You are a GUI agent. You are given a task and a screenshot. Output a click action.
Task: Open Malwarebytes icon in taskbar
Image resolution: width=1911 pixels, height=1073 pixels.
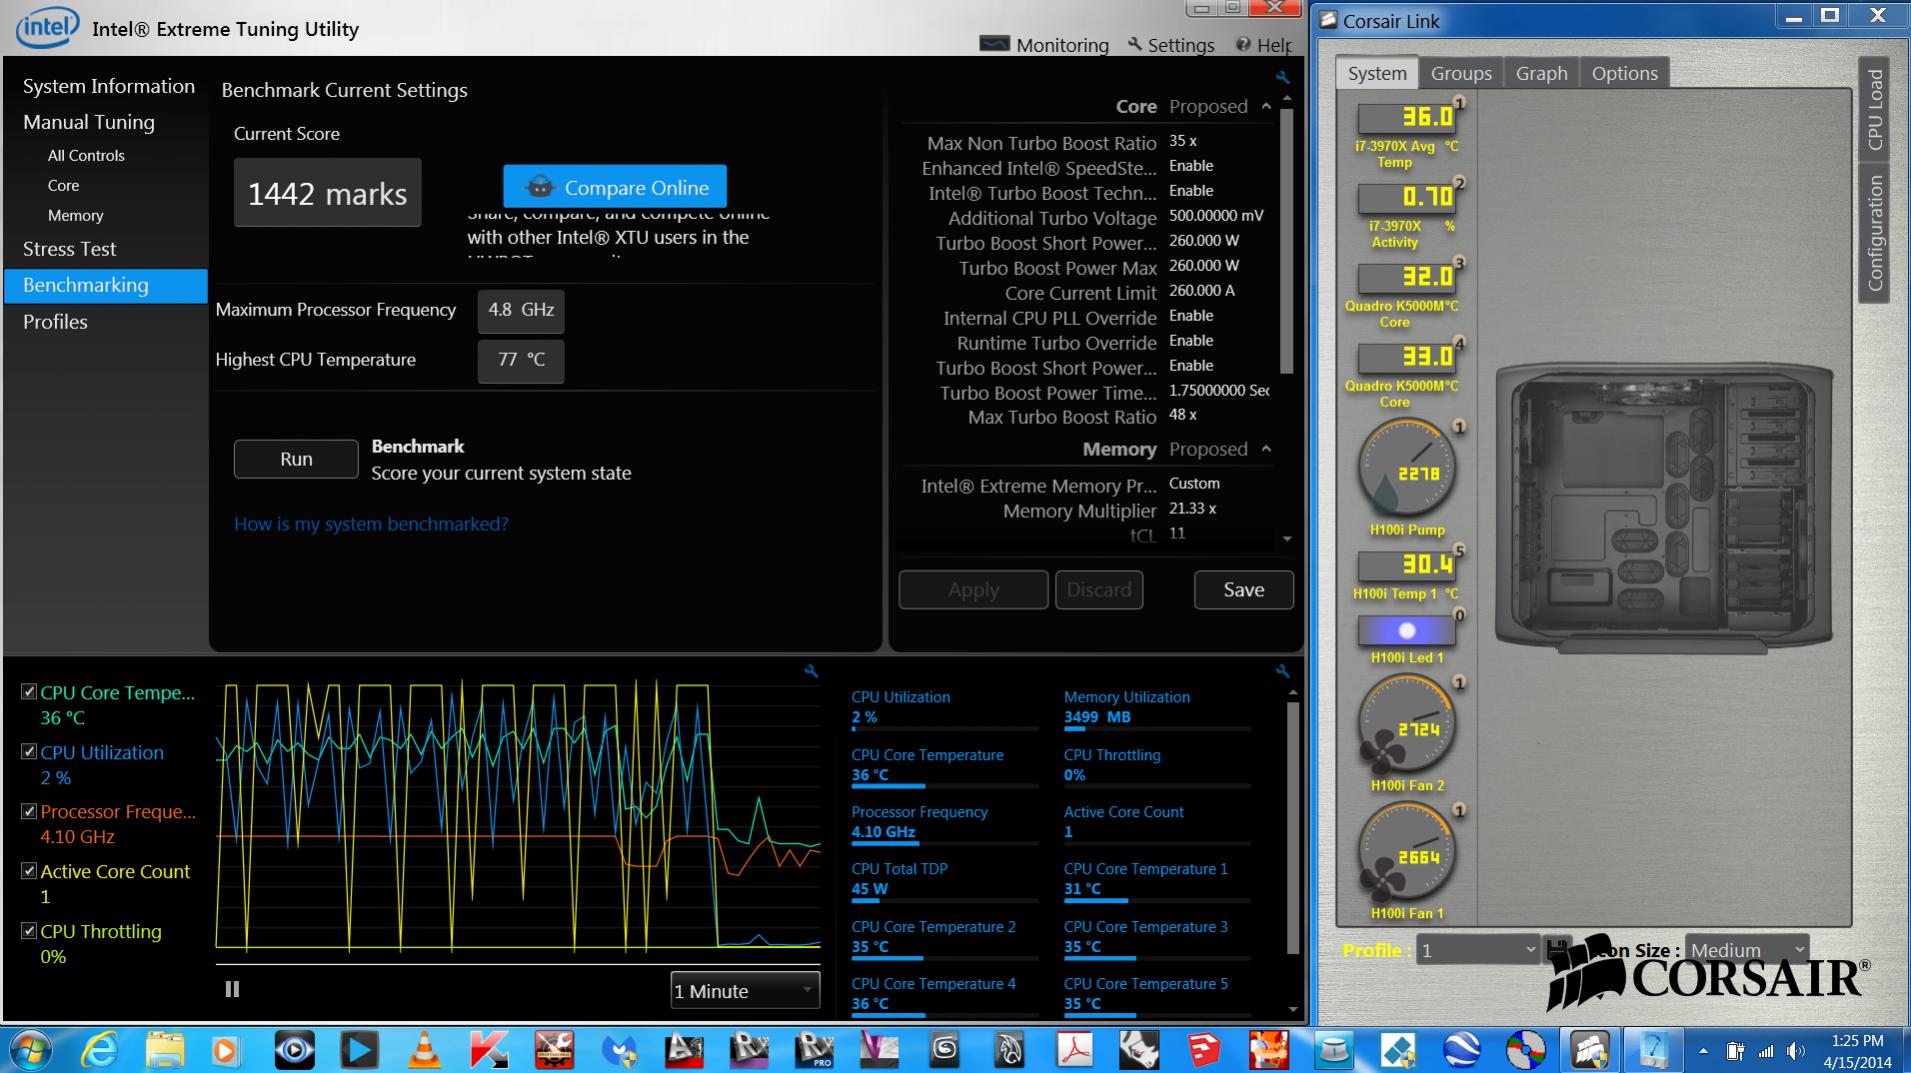tap(619, 1050)
